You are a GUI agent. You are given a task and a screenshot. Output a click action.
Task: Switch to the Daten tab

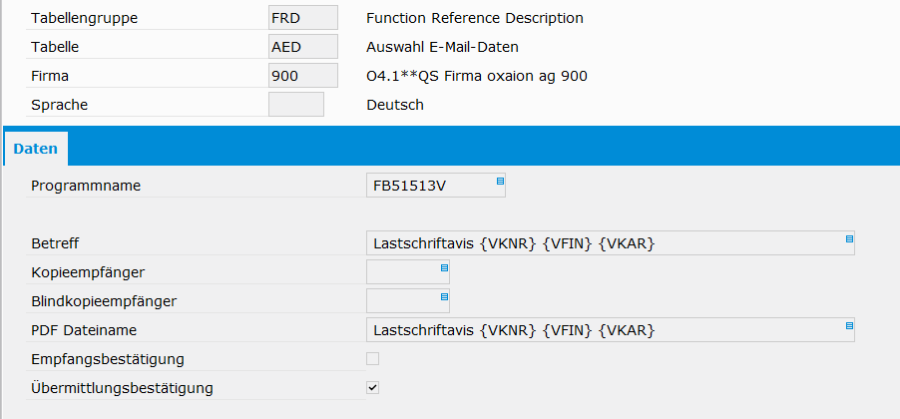tap(36, 149)
